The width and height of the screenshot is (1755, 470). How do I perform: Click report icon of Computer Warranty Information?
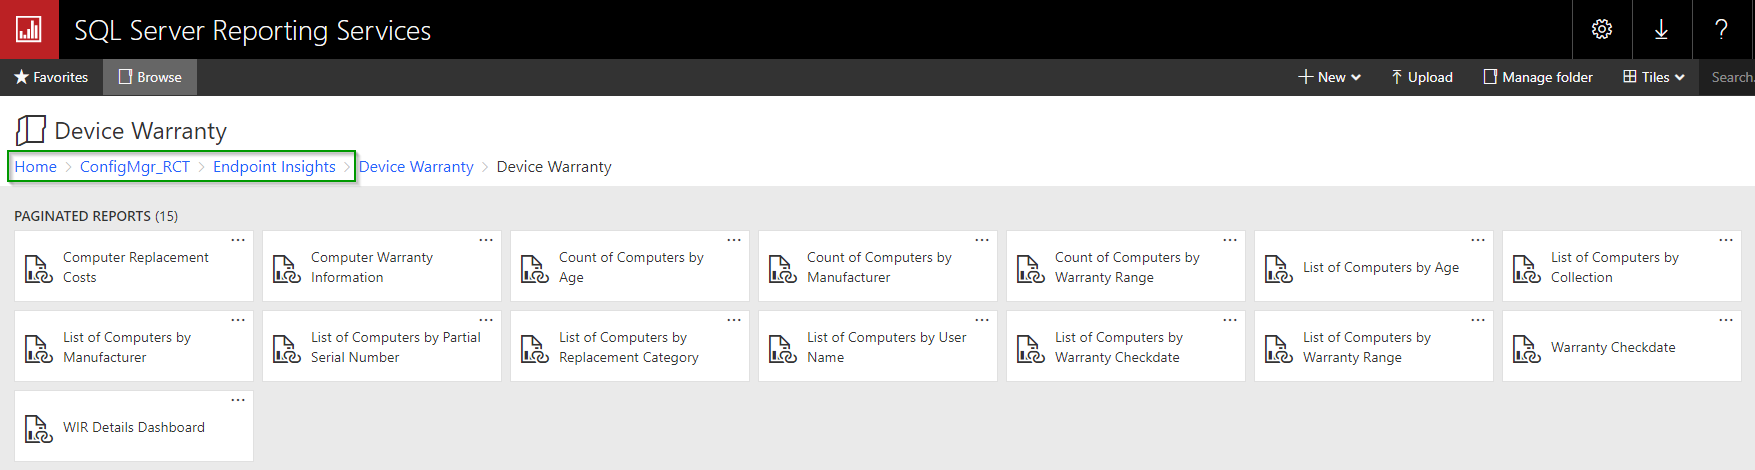coord(286,269)
